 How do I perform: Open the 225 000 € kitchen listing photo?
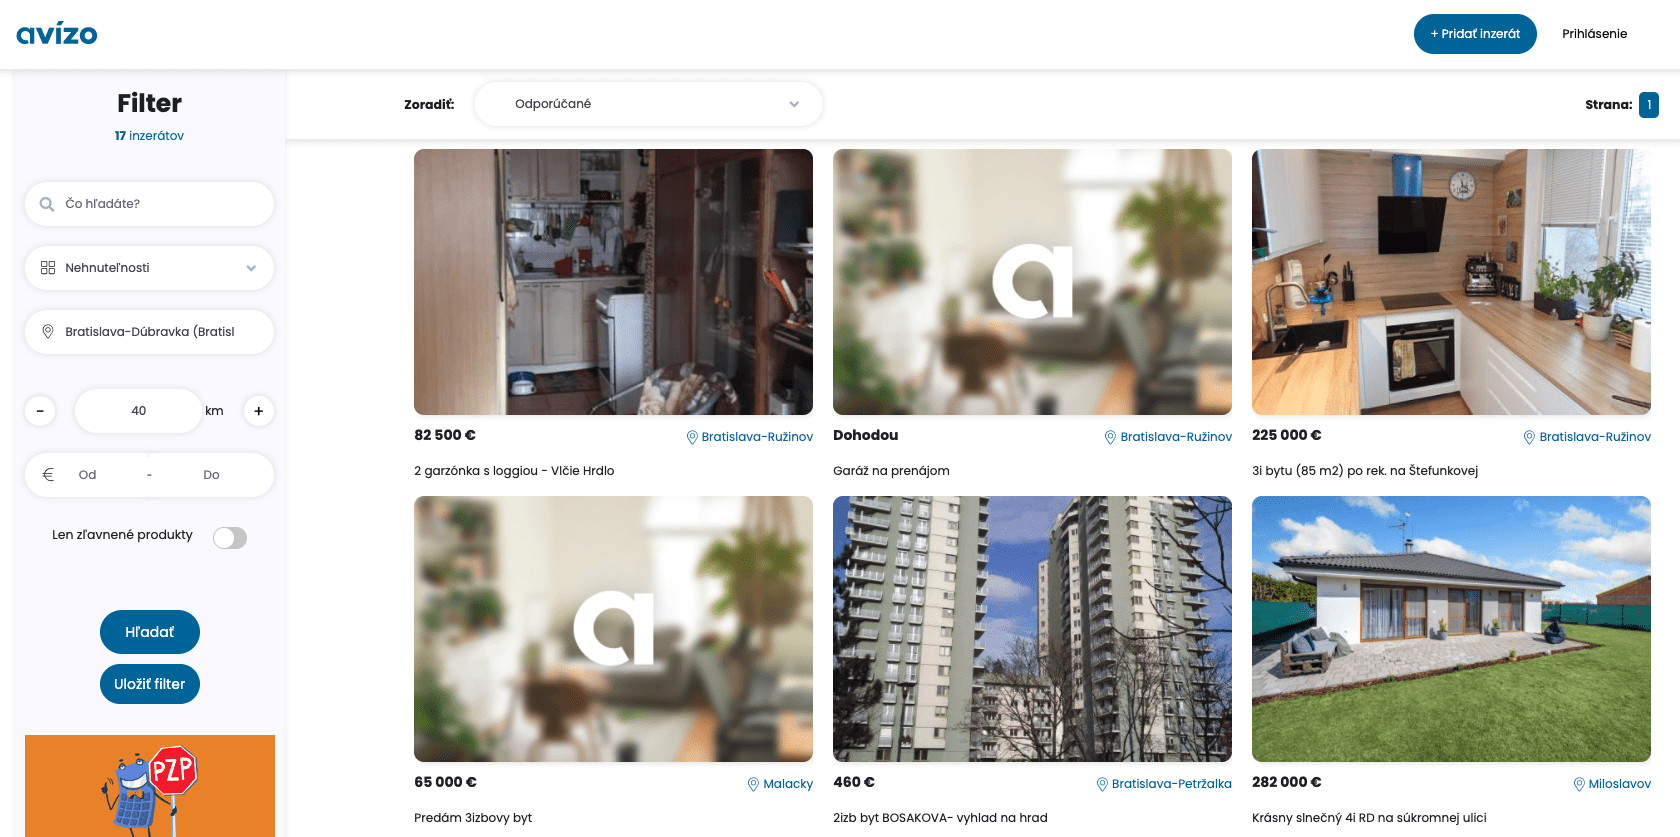1451,282
